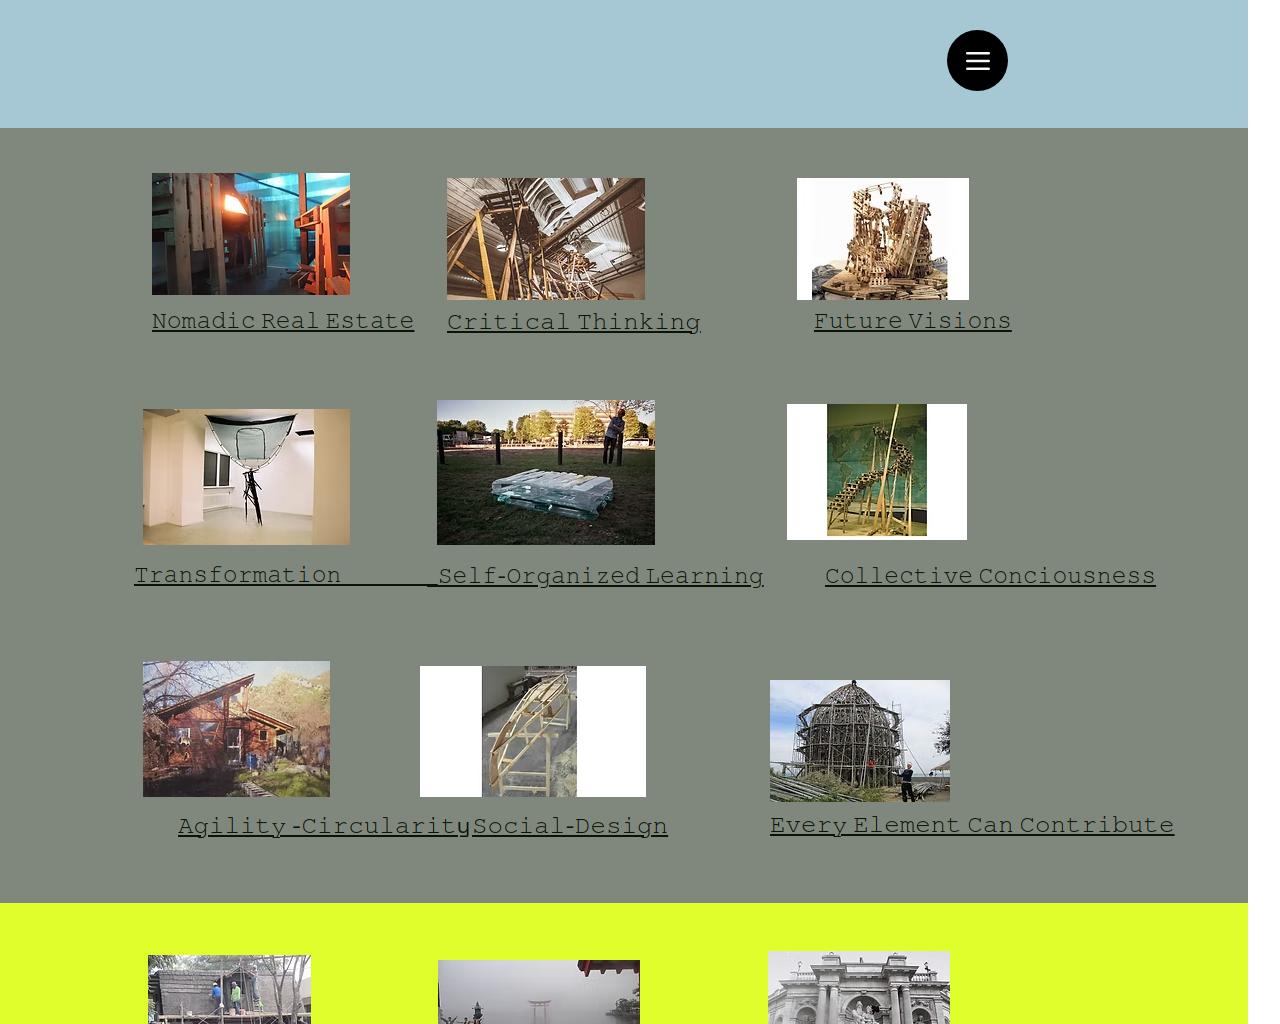Image resolution: width=1280 pixels, height=1024 pixels.
Task: Follow the Critical Thinking link
Action: pyautogui.click(x=574, y=322)
